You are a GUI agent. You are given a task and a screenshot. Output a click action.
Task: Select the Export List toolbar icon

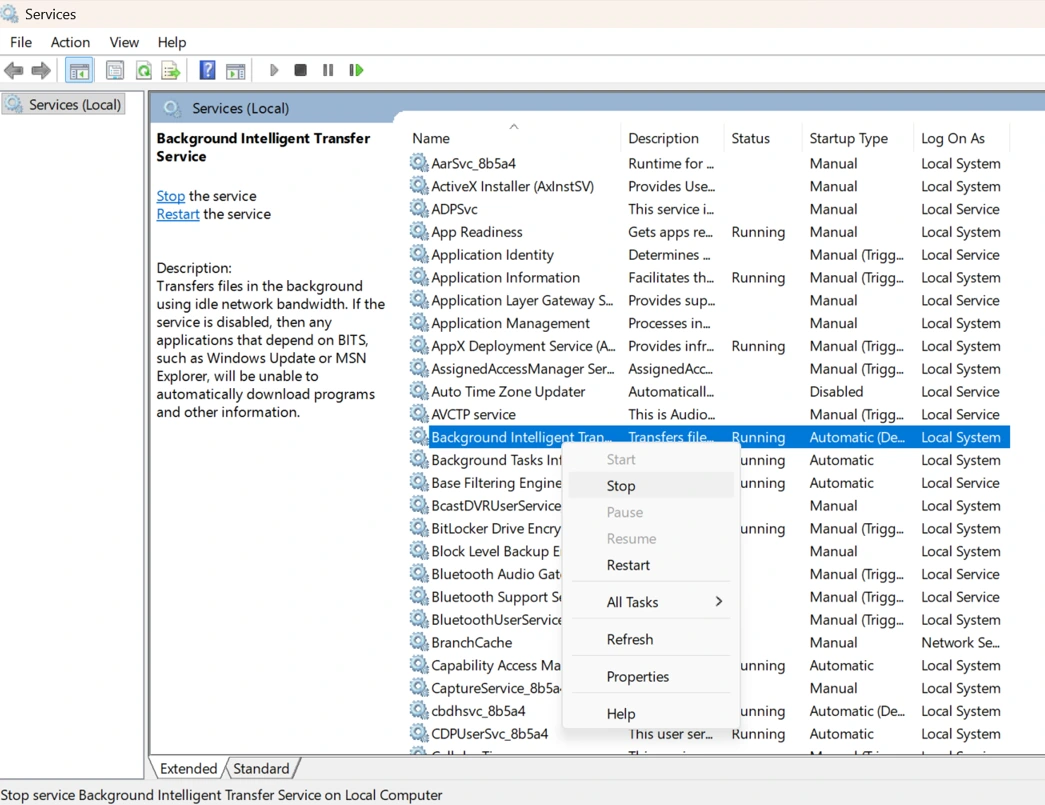pos(171,69)
